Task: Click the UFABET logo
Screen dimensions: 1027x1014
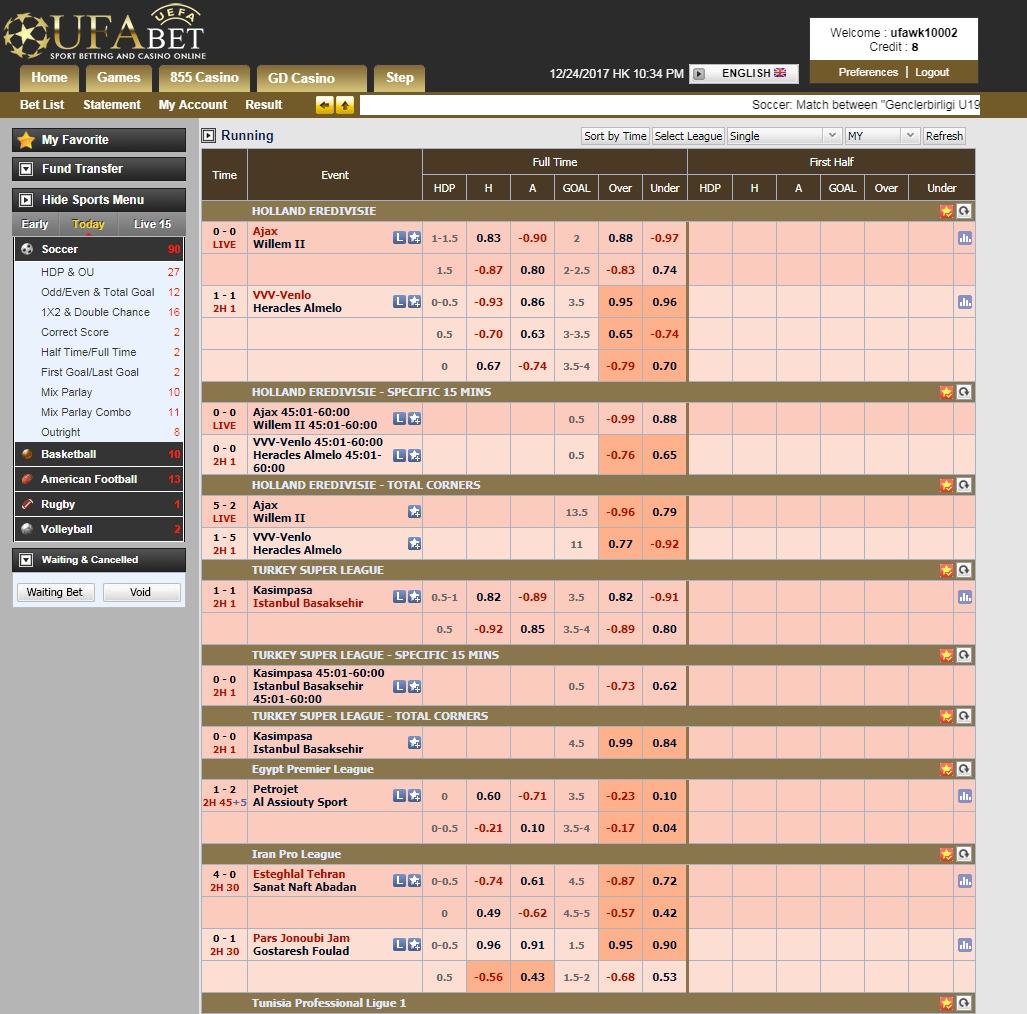Action: [x=105, y=33]
